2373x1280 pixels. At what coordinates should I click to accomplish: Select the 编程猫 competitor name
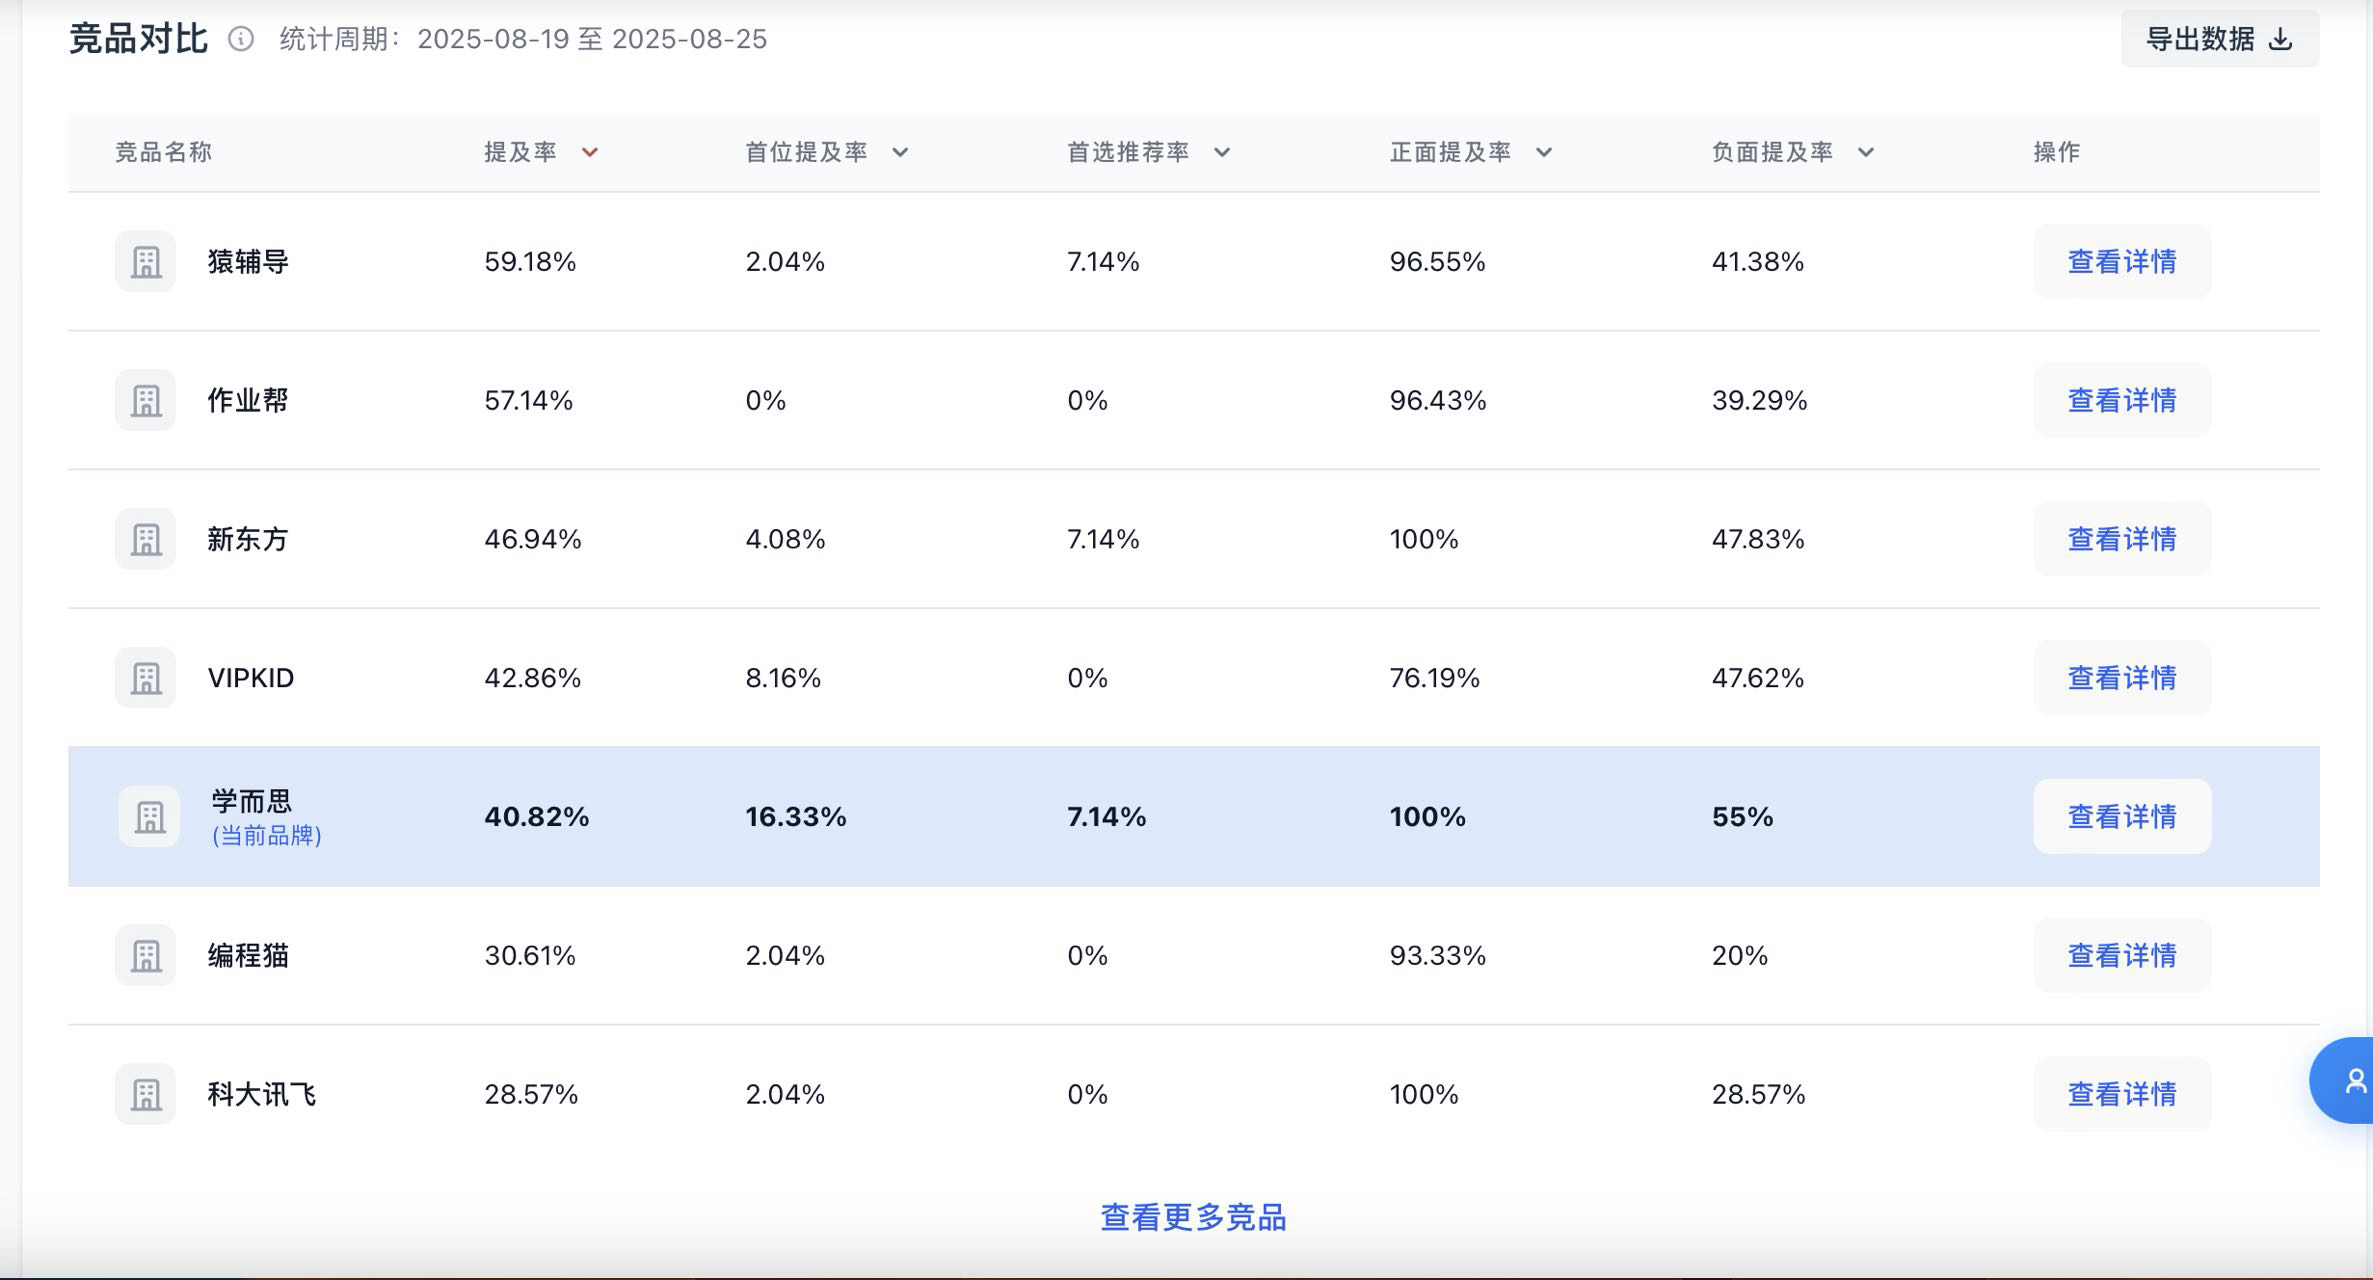248,955
